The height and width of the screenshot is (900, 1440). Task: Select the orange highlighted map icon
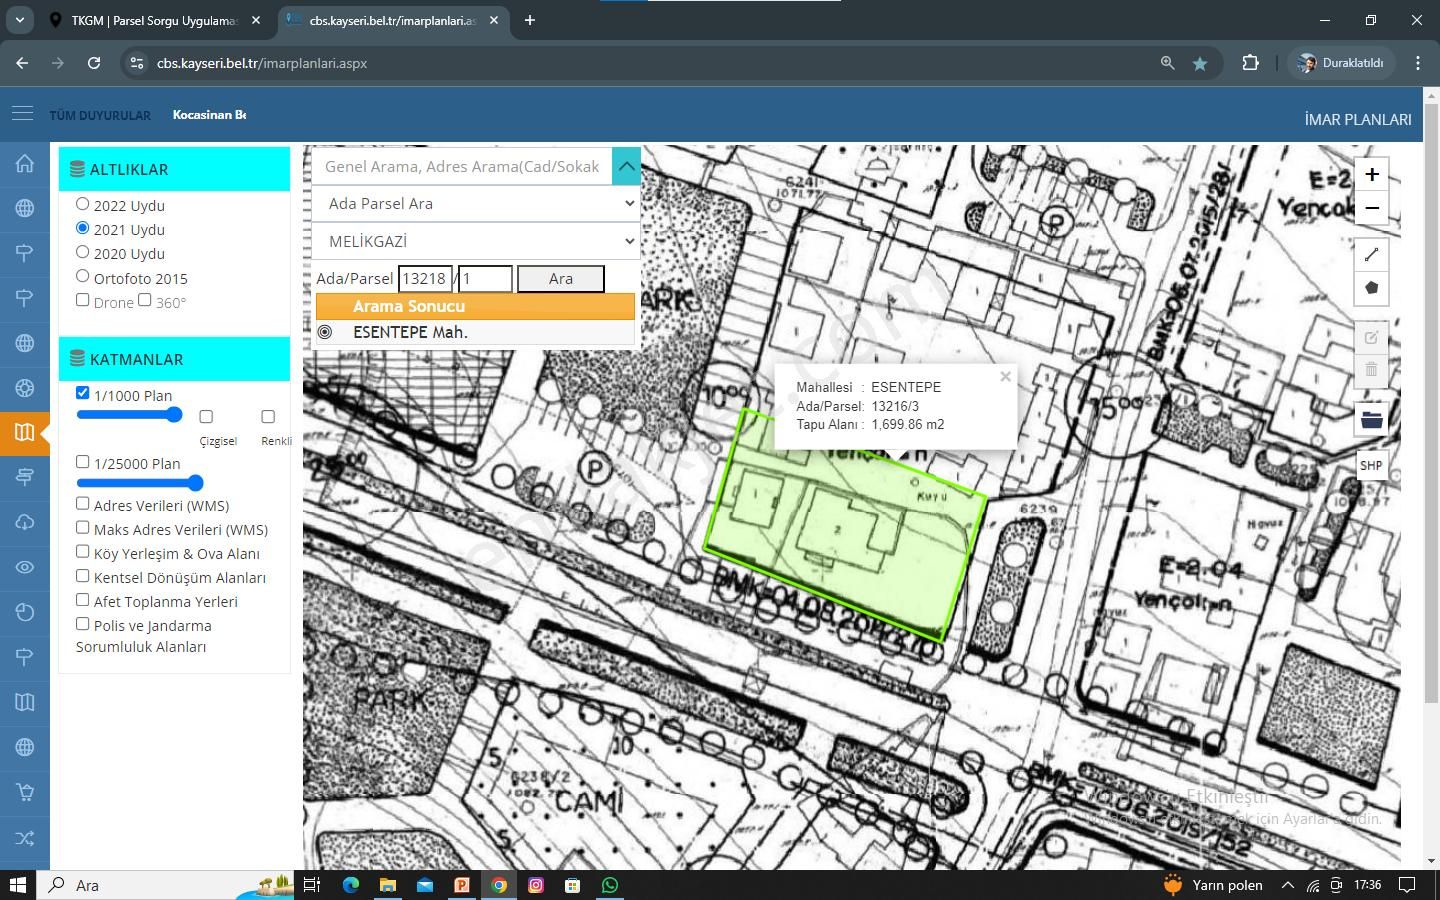click(x=24, y=433)
